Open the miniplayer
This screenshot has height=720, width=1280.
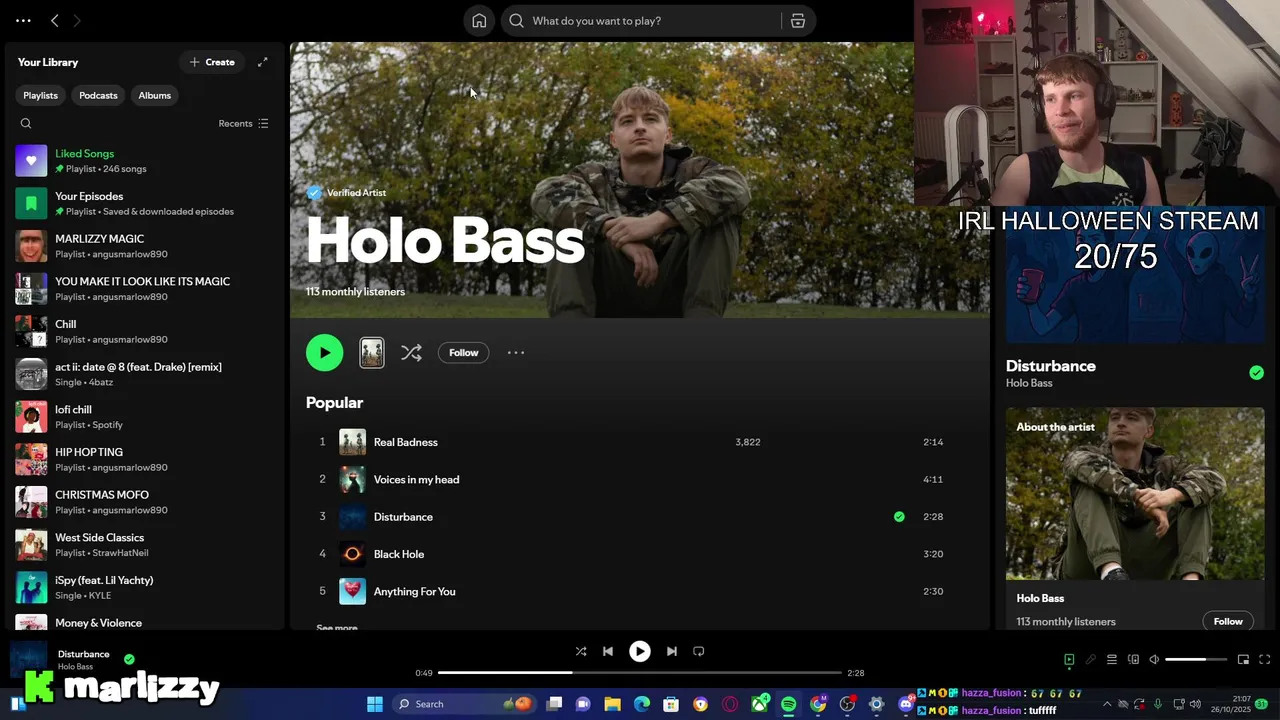pyautogui.click(x=1243, y=660)
